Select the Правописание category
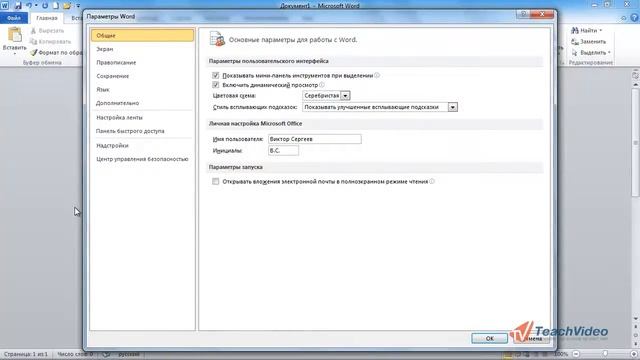 (x=142, y=62)
